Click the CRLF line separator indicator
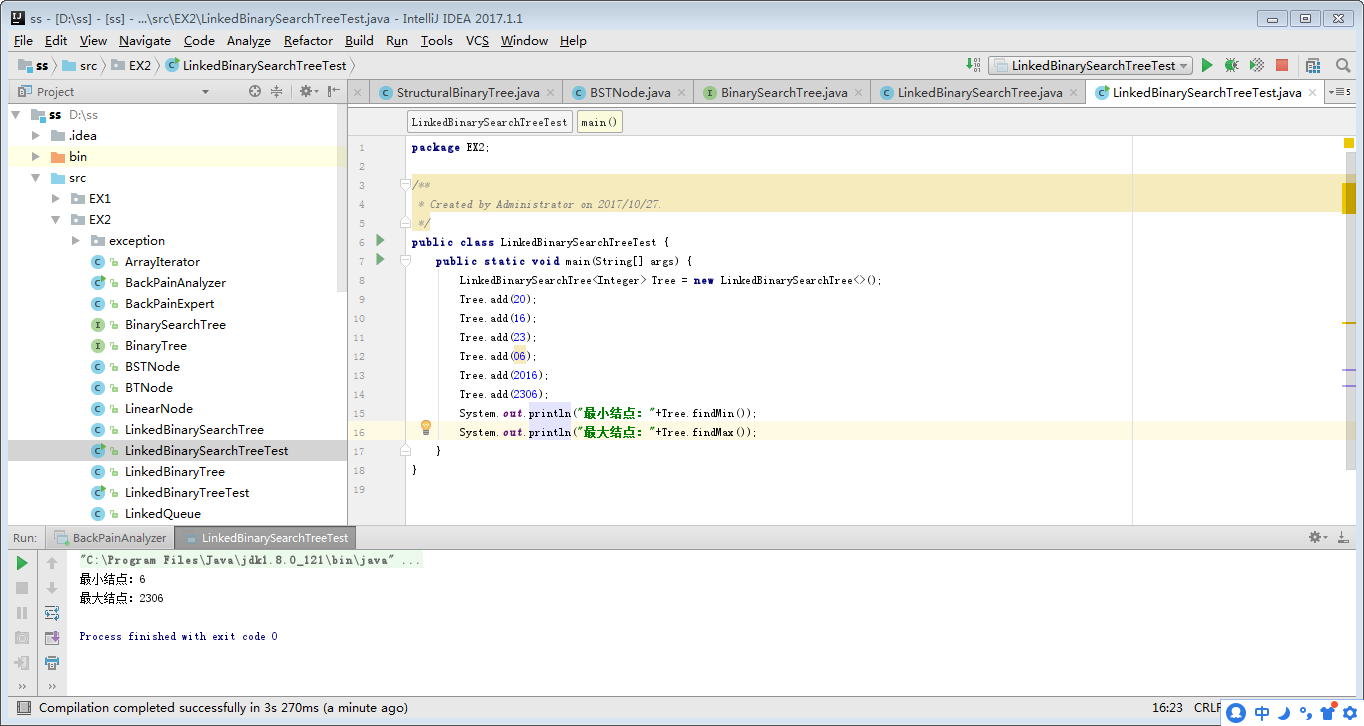The height and width of the screenshot is (726, 1364). (1207, 708)
